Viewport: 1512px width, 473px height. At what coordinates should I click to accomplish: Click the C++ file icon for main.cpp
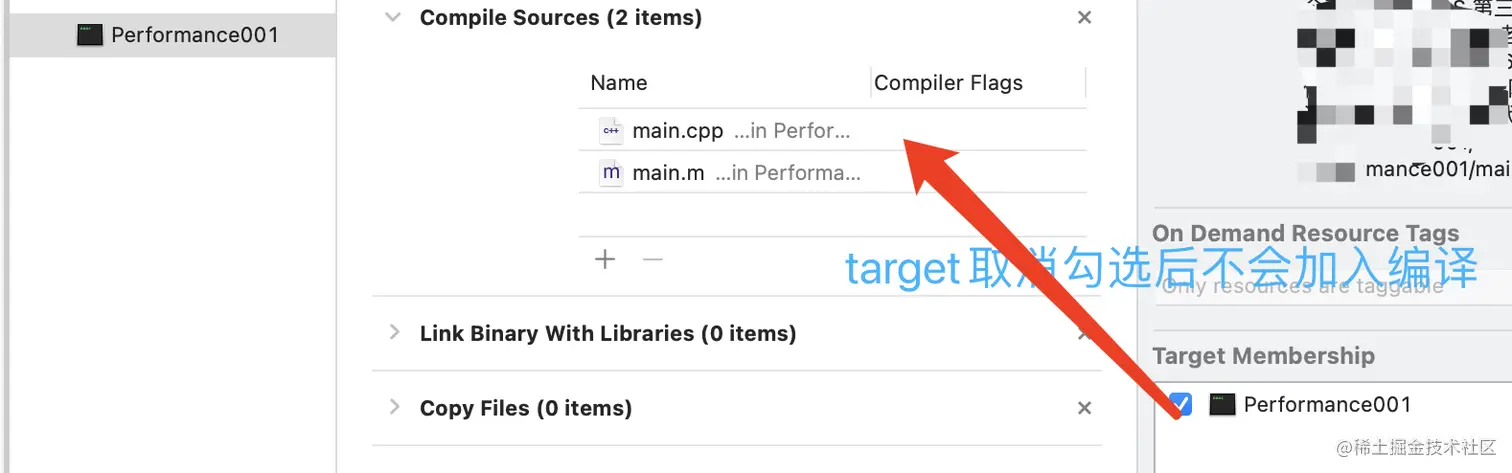(610, 130)
